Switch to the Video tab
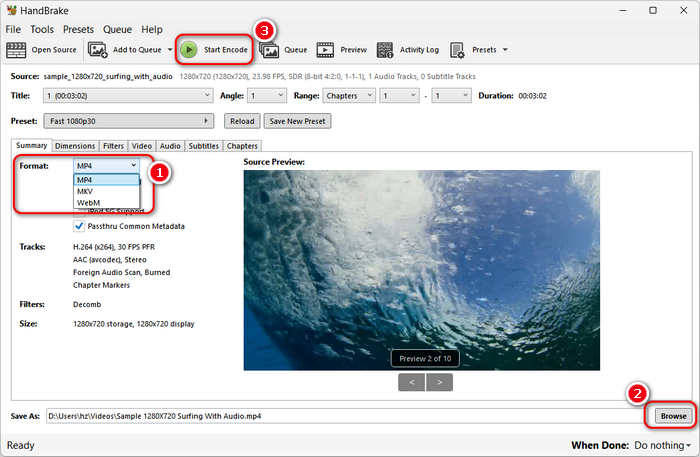This screenshot has height=457, width=700. tap(142, 146)
